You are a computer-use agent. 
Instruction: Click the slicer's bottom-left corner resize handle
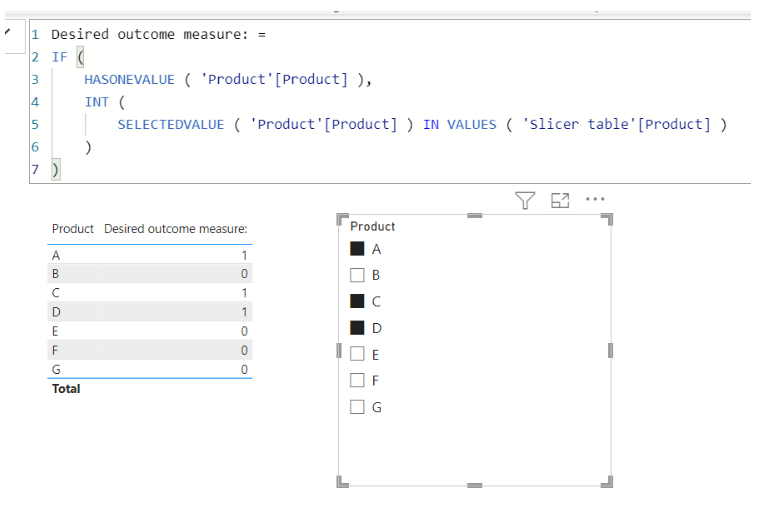(342, 481)
